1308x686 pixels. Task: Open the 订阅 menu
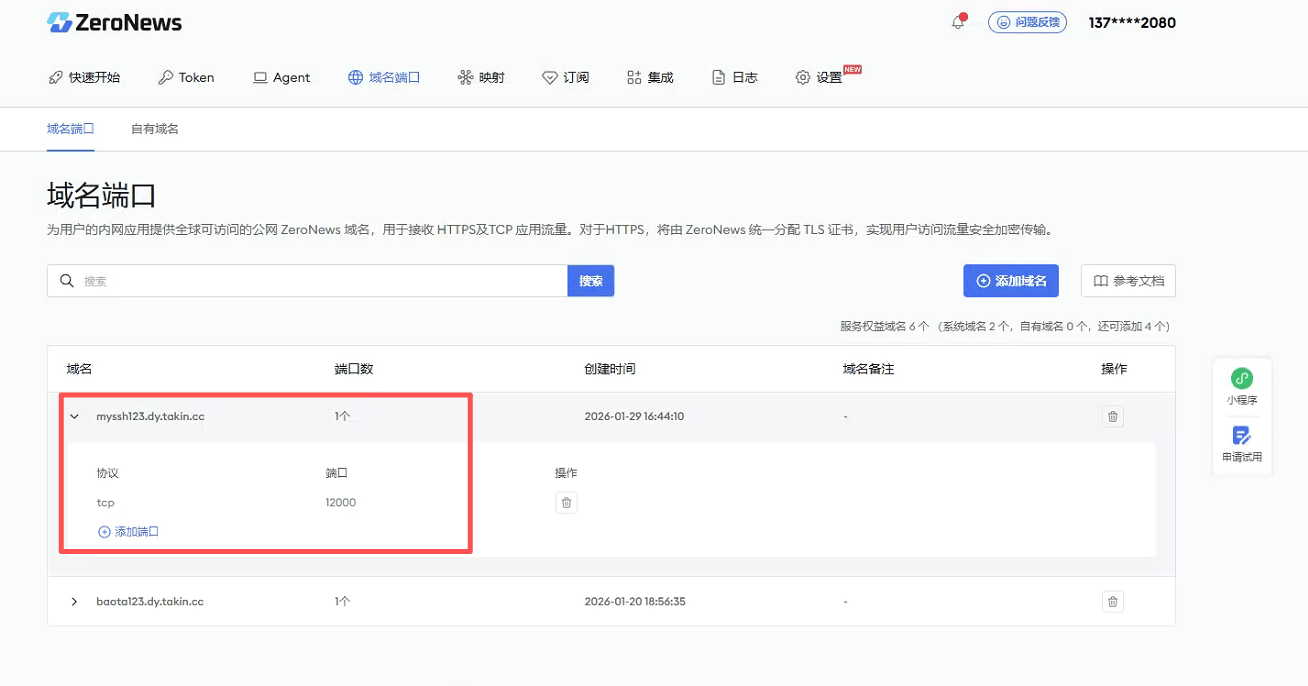566,77
